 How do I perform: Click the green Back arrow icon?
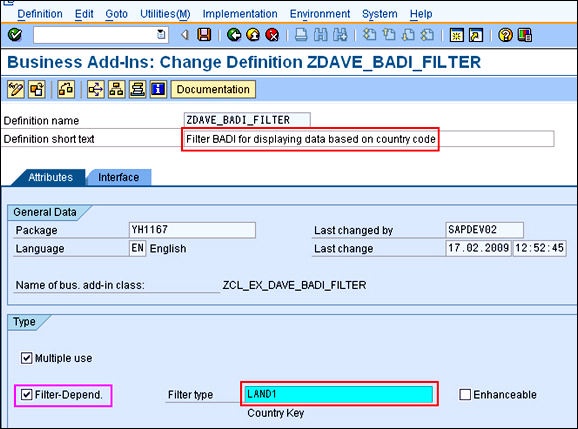pyautogui.click(x=234, y=35)
